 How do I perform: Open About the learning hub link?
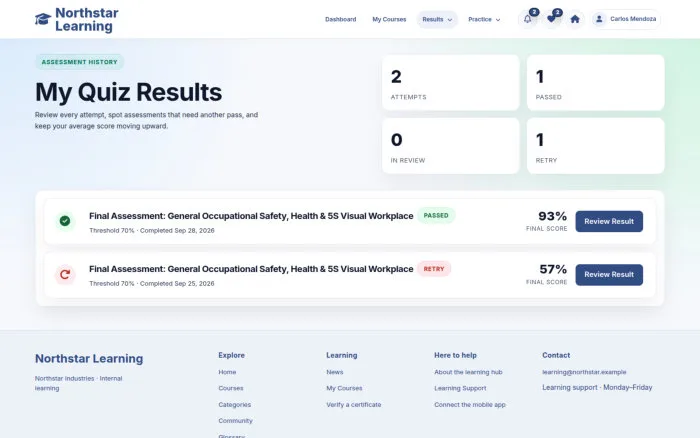click(x=468, y=372)
